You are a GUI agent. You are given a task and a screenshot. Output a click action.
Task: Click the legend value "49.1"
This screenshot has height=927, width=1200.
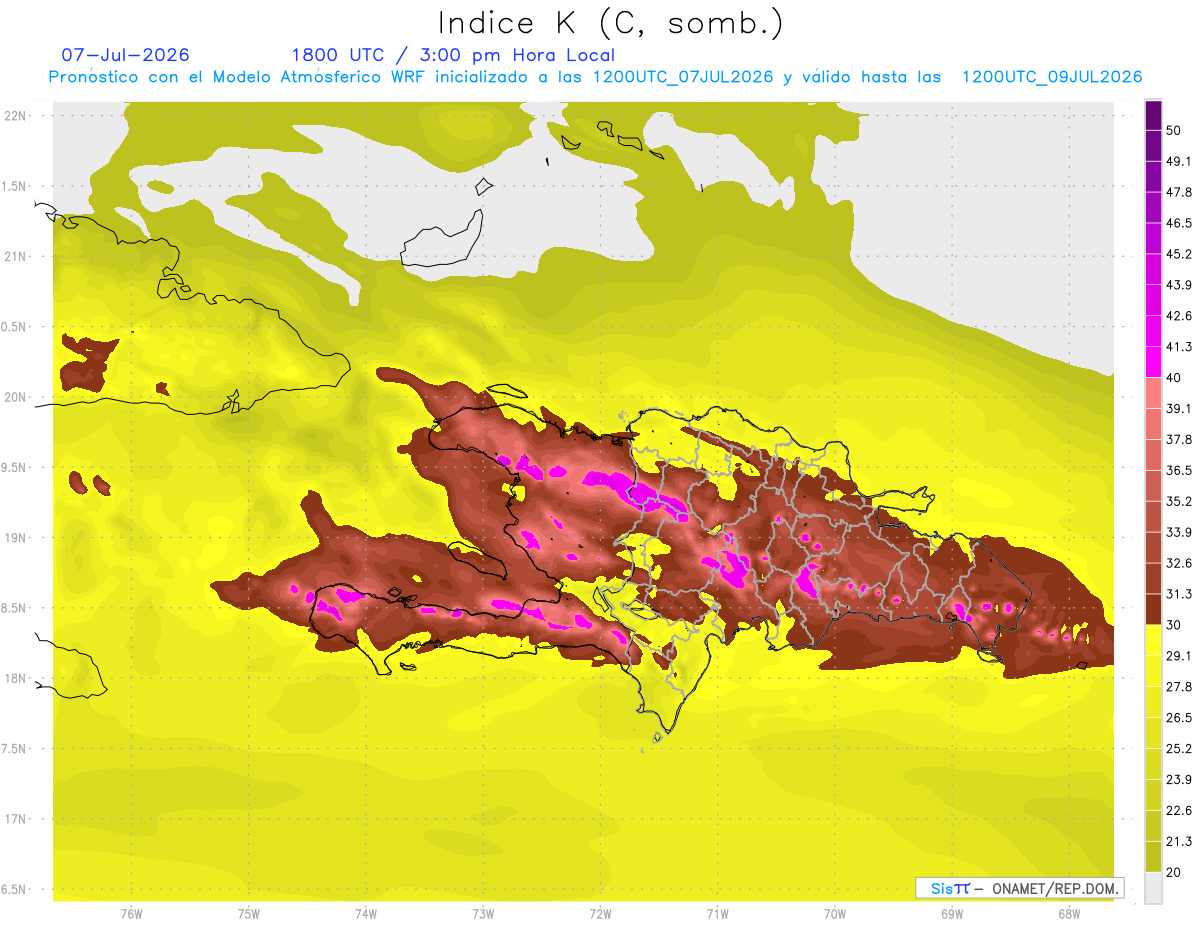(x=1178, y=161)
